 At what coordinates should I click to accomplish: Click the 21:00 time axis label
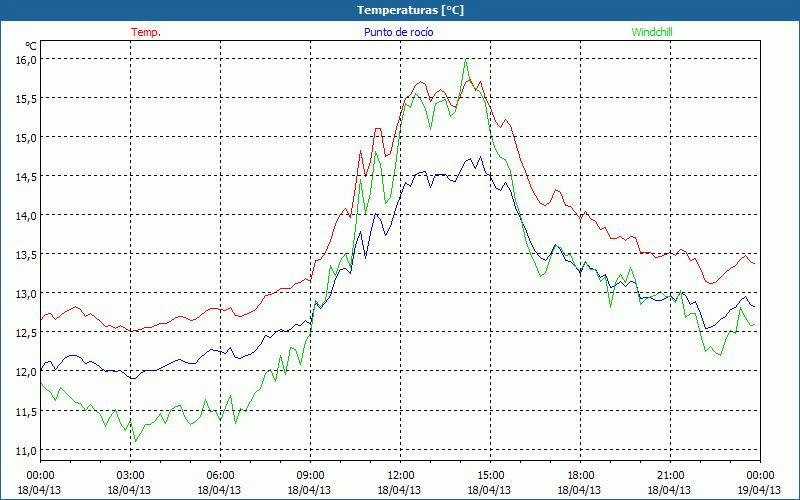point(670,476)
